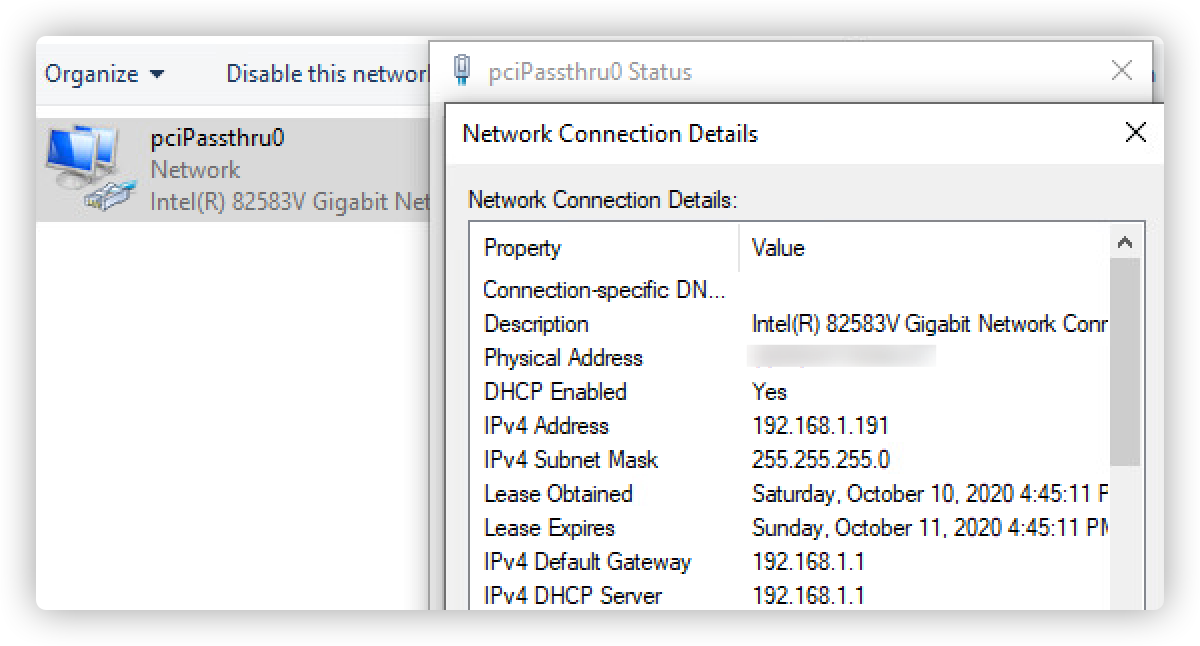Close the pciPassthru0 Status window
This screenshot has height=646, width=1200.
(1122, 71)
